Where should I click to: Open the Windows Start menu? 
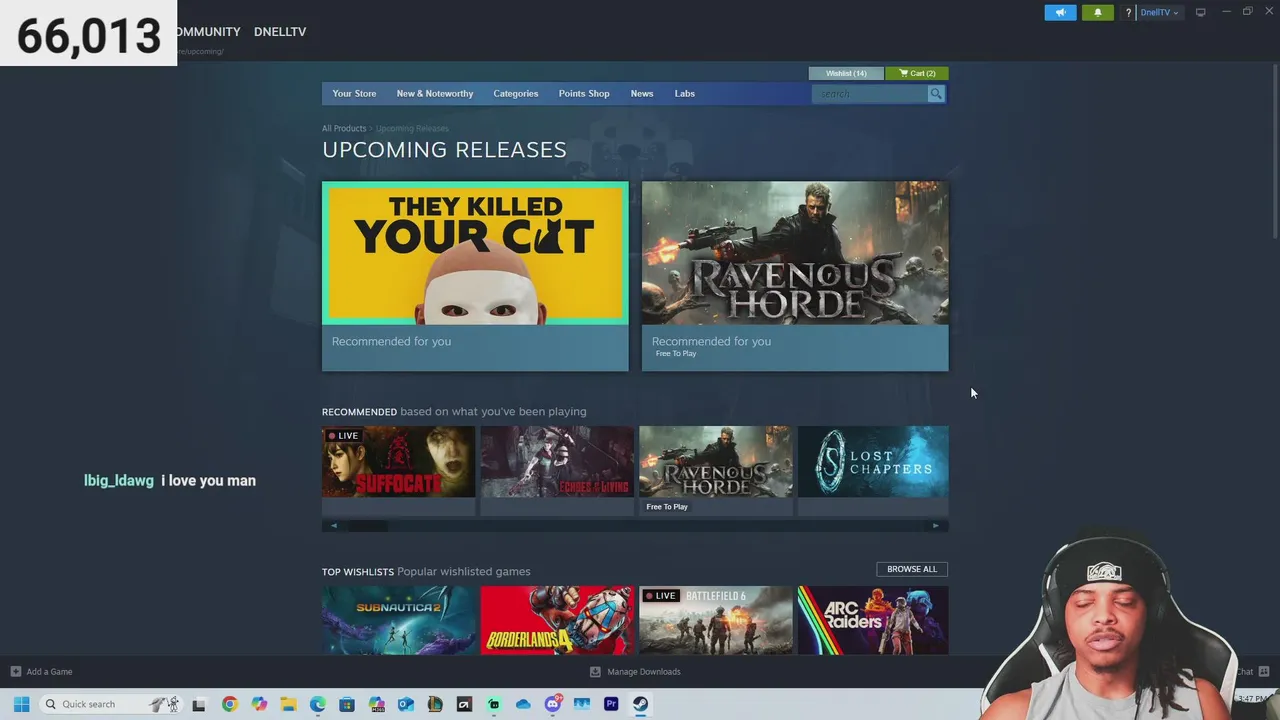21,704
